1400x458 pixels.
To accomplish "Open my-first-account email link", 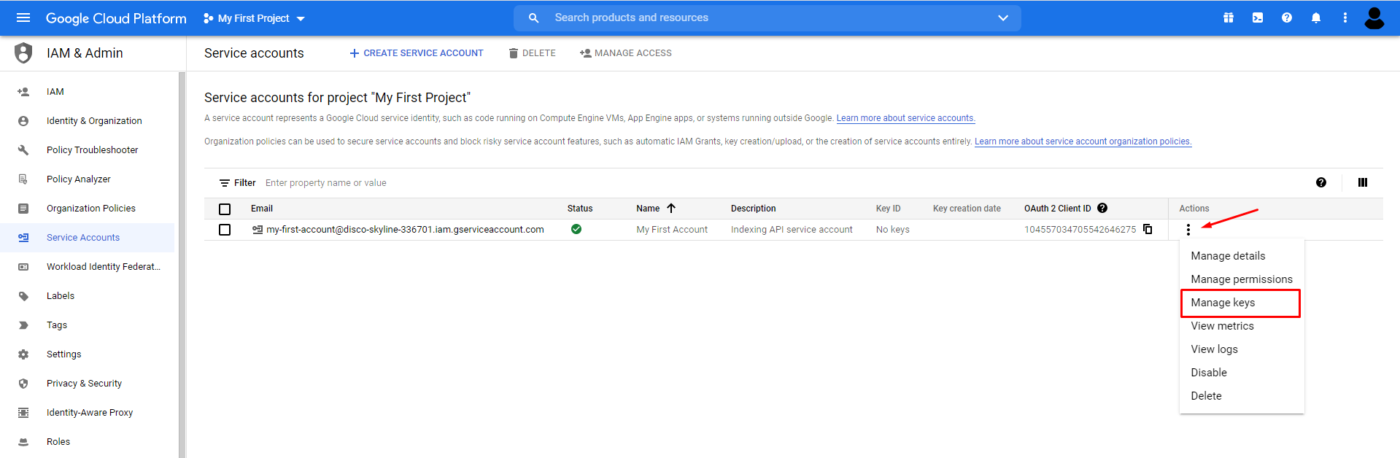I will click(405, 229).
